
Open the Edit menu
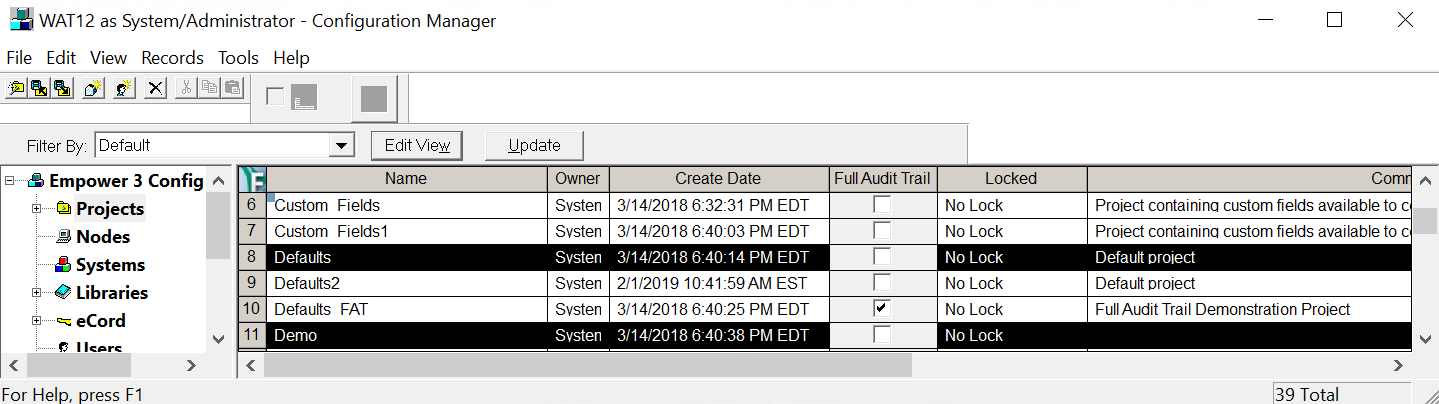point(61,58)
